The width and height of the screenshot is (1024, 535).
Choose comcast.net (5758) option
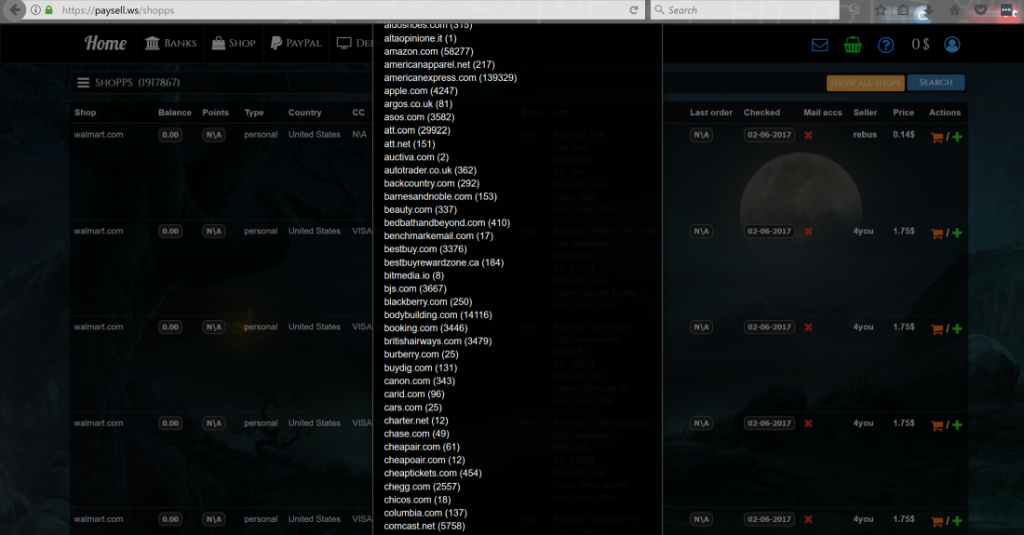[424, 526]
